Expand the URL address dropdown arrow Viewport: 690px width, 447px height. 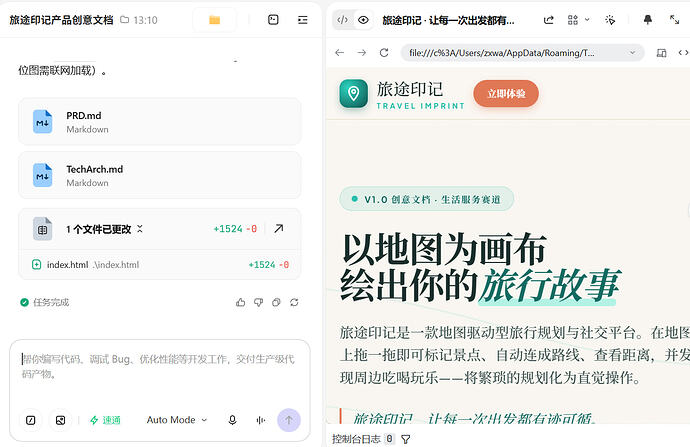(632, 53)
